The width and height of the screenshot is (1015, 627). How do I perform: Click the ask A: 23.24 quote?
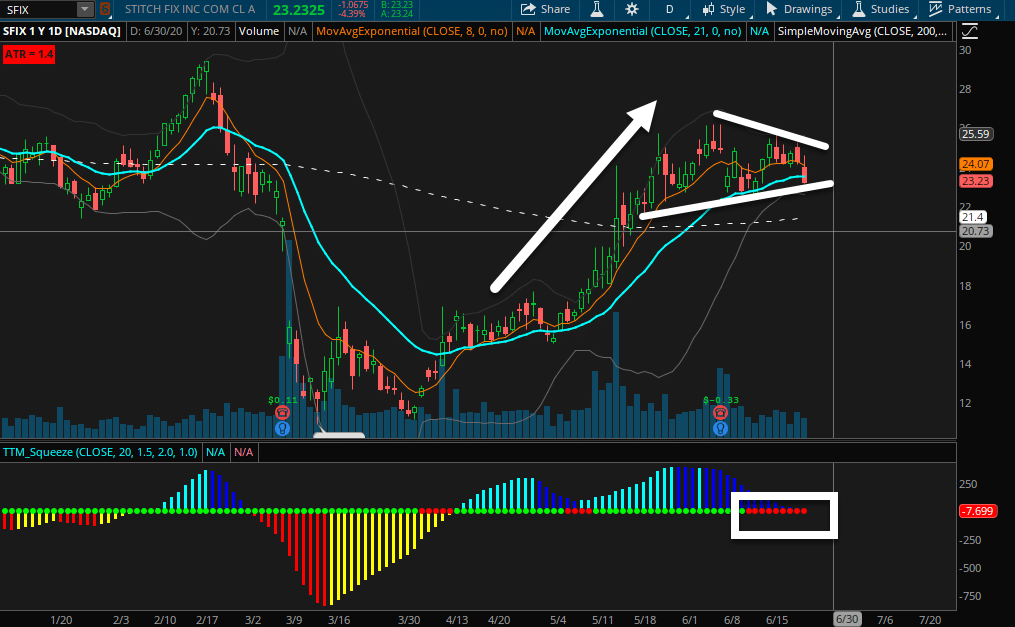coord(397,14)
